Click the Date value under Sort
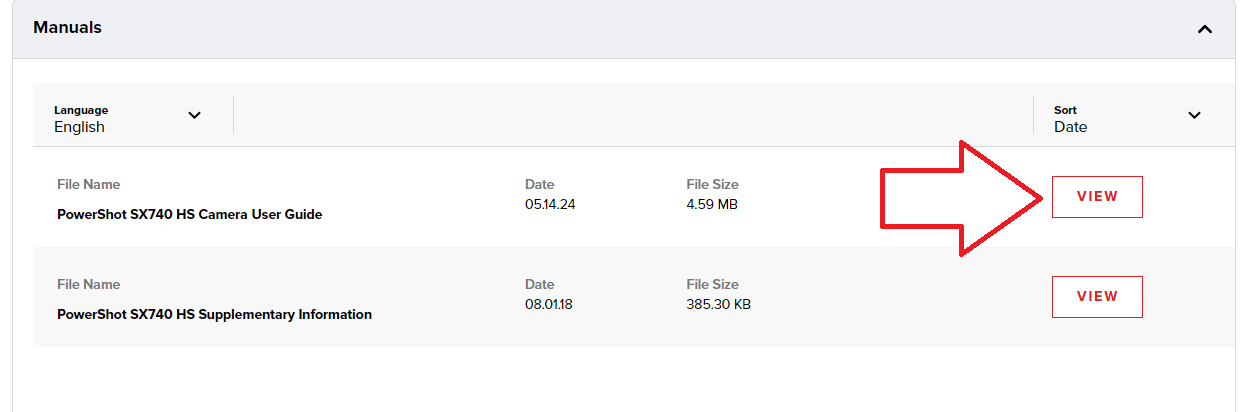The width and height of the screenshot is (1248, 412). 1070,127
